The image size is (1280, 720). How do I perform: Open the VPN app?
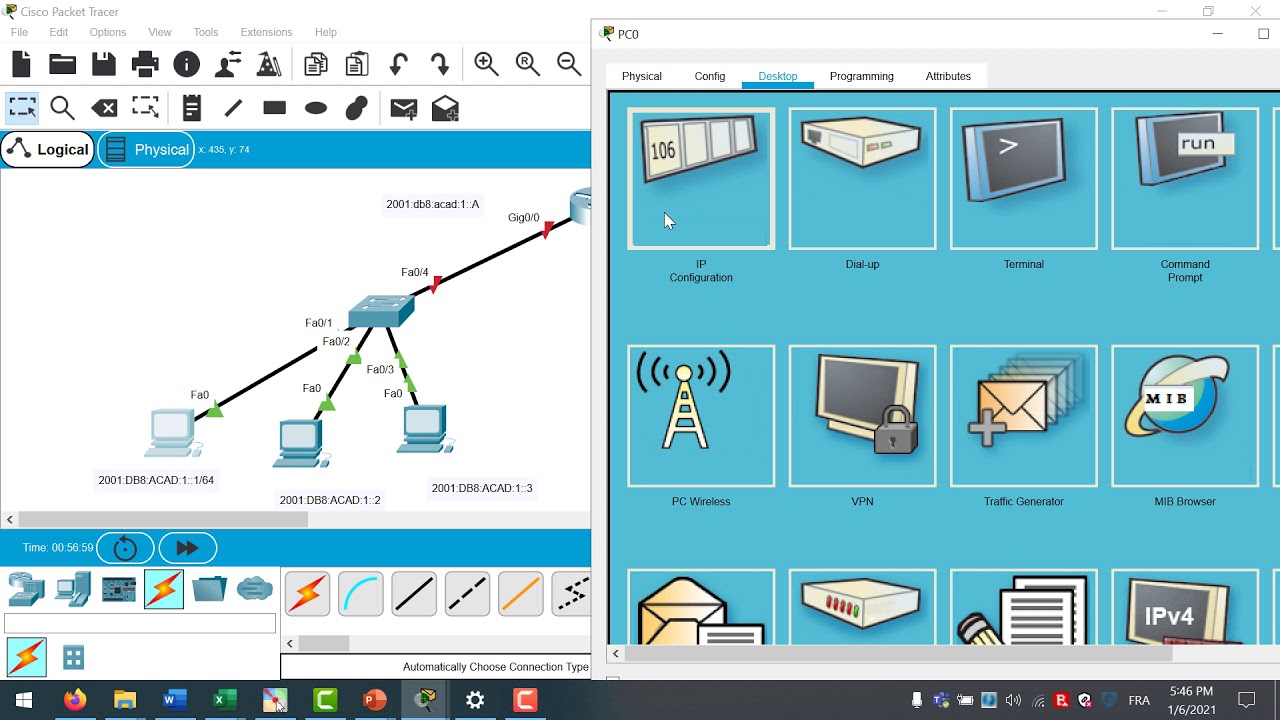pyautogui.click(x=862, y=416)
